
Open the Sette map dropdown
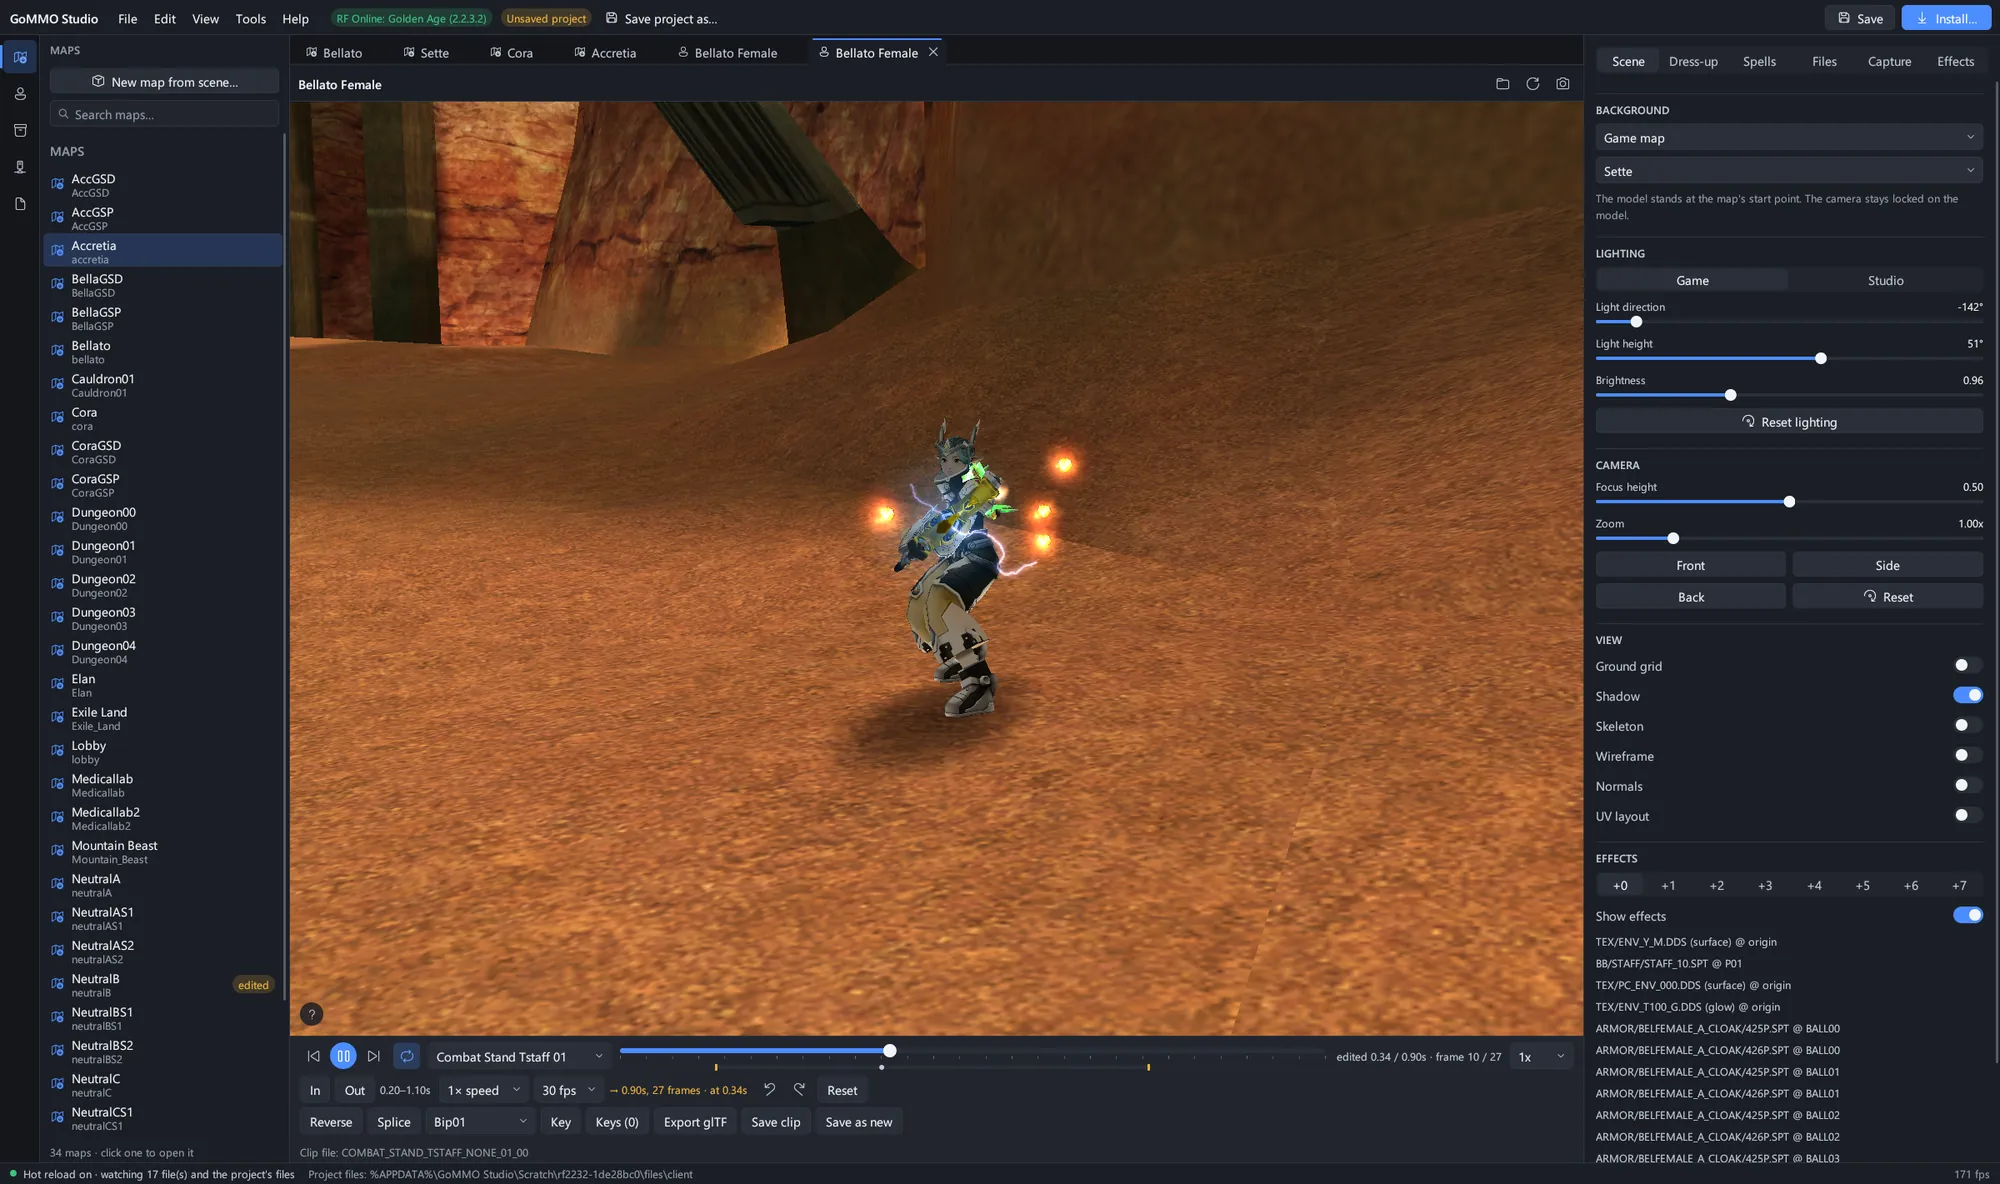[x=1788, y=171]
